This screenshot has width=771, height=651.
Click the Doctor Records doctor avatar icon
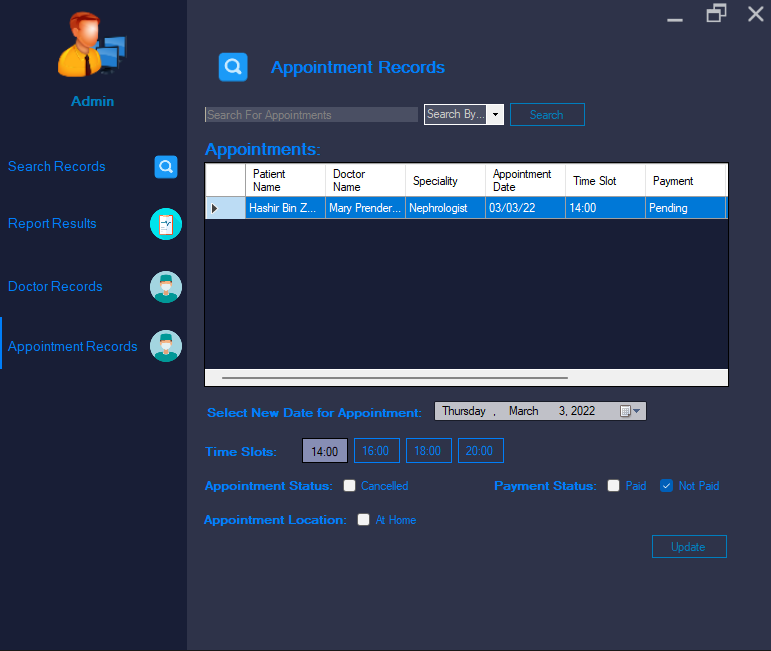click(166, 287)
